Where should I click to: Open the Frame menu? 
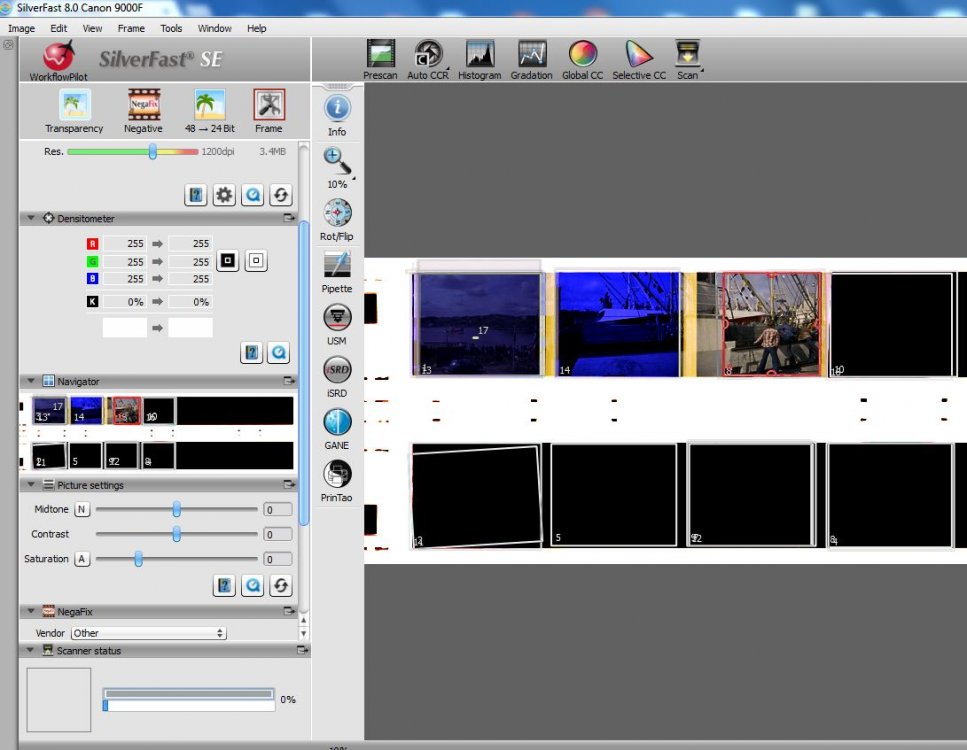[131, 29]
